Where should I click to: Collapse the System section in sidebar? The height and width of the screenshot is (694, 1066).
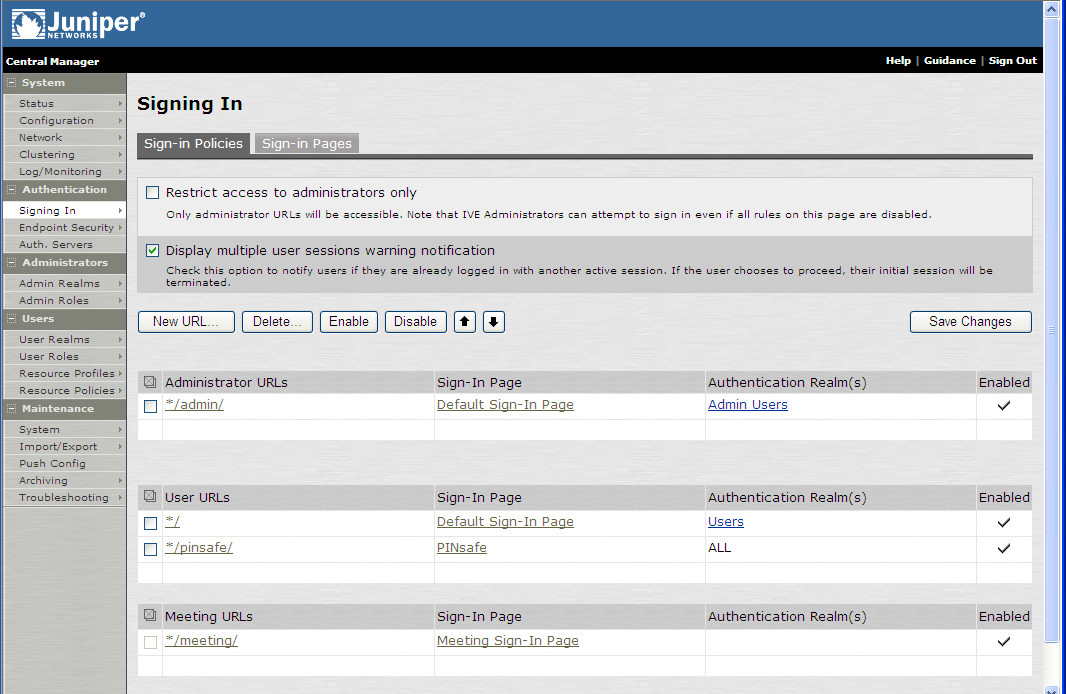pyautogui.click(x=12, y=83)
